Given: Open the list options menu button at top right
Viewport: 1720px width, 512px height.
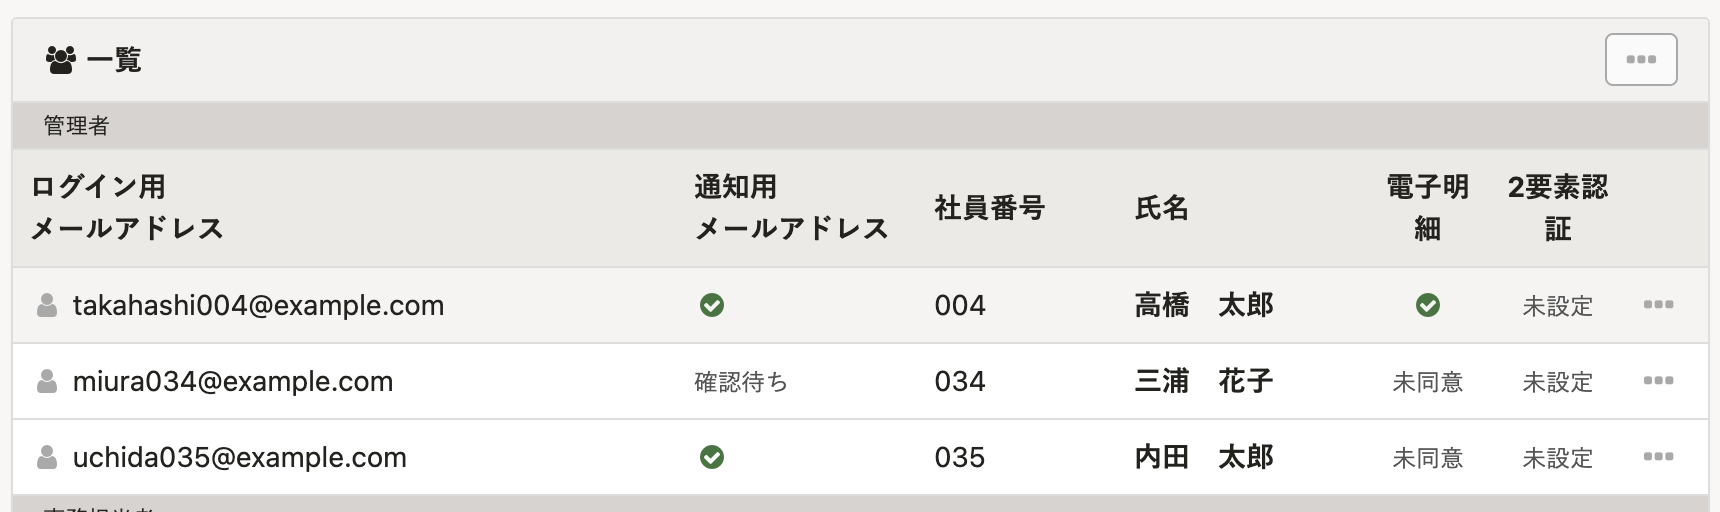Looking at the screenshot, I should pyautogui.click(x=1641, y=60).
